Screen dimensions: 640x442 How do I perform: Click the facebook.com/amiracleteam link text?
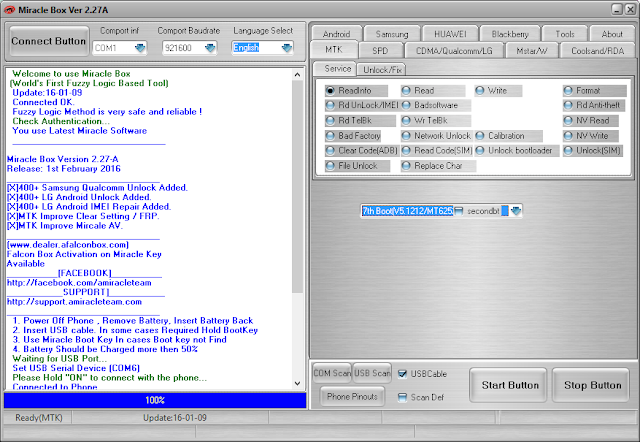point(79,283)
